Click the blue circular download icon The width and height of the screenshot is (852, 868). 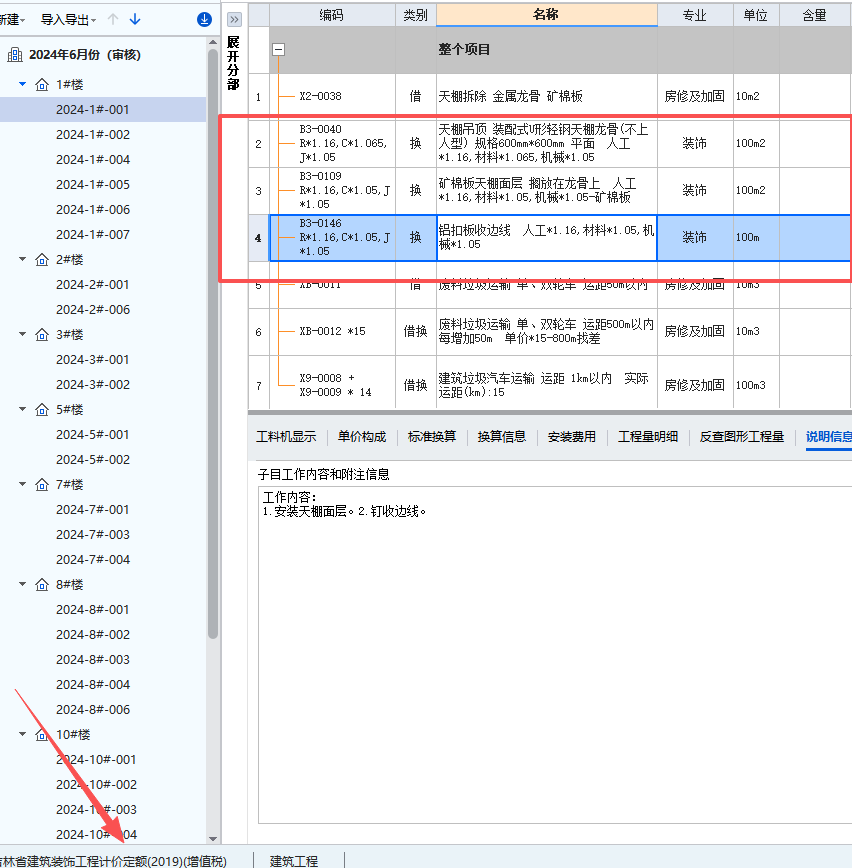coord(204,19)
